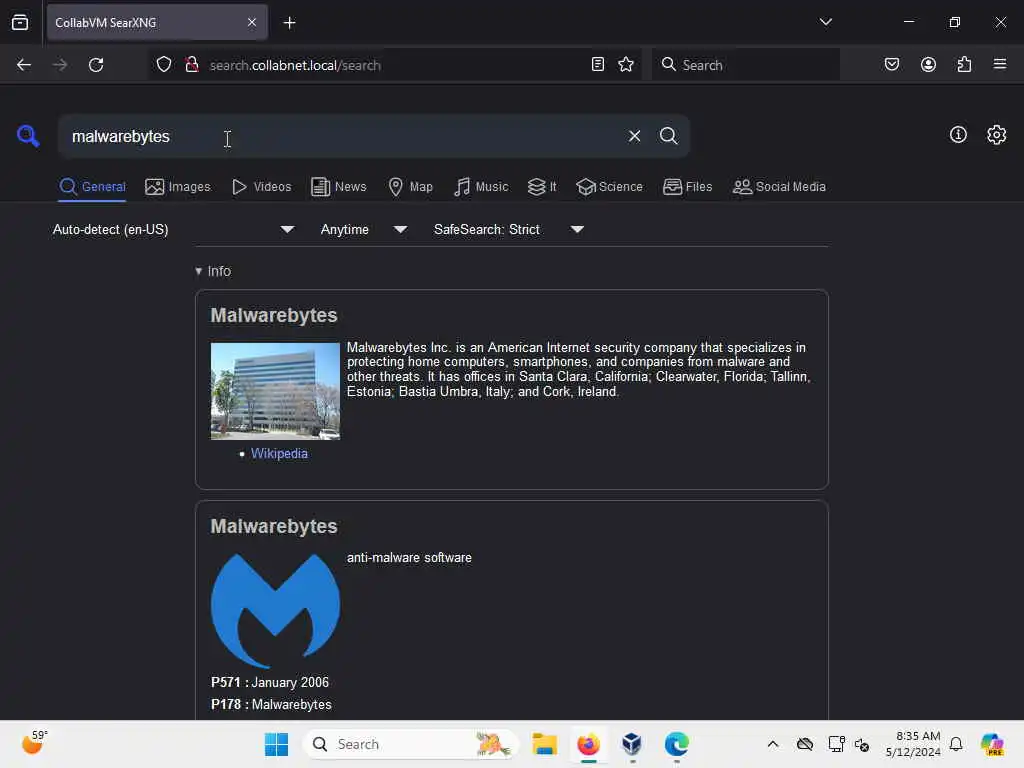Switch to the General category tab
1024x768 pixels.
click(92, 187)
